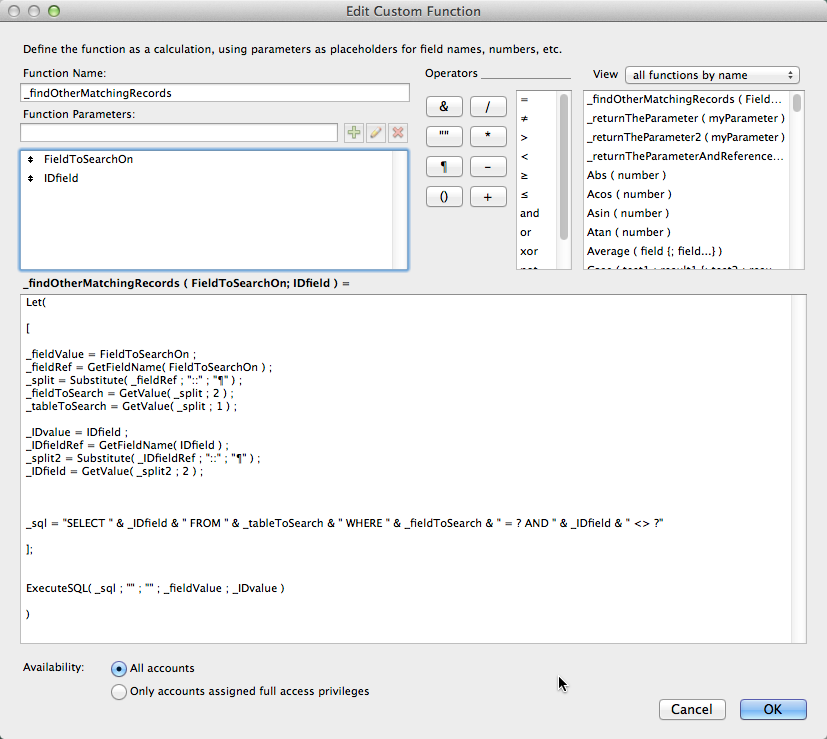Screen dimensions: 827x739
Task: Insert the multiplication asterisk operator
Action: point(488,136)
